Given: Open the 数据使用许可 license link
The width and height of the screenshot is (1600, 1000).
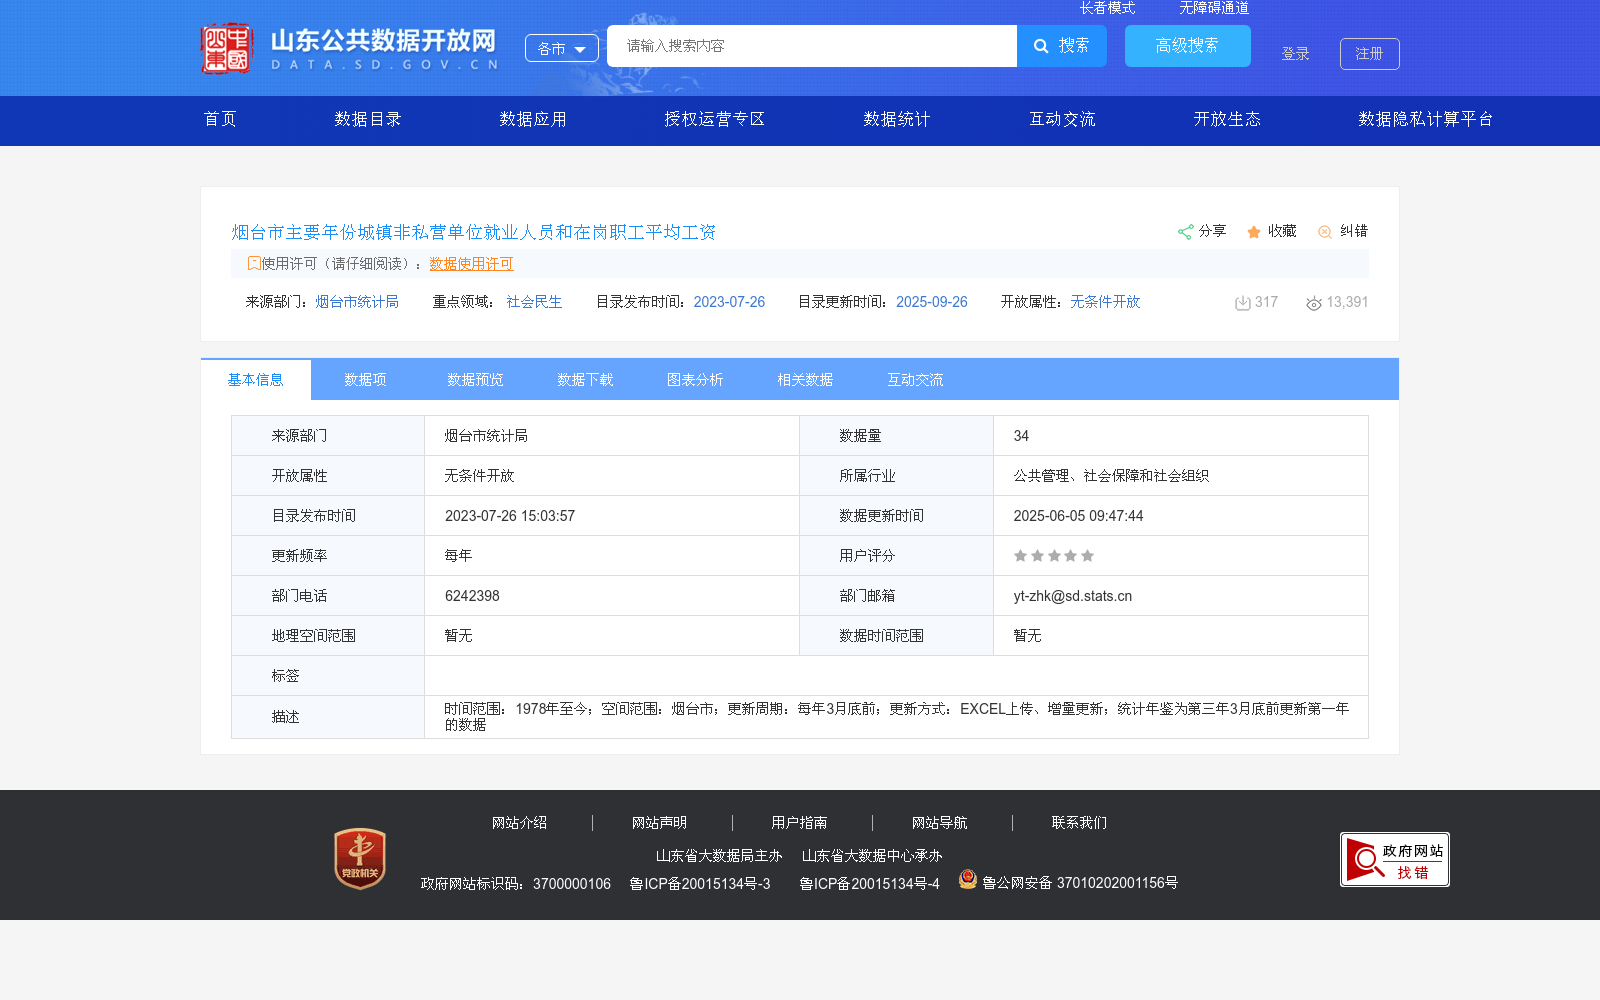Looking at the screenshot, I should tap(471, 263).
